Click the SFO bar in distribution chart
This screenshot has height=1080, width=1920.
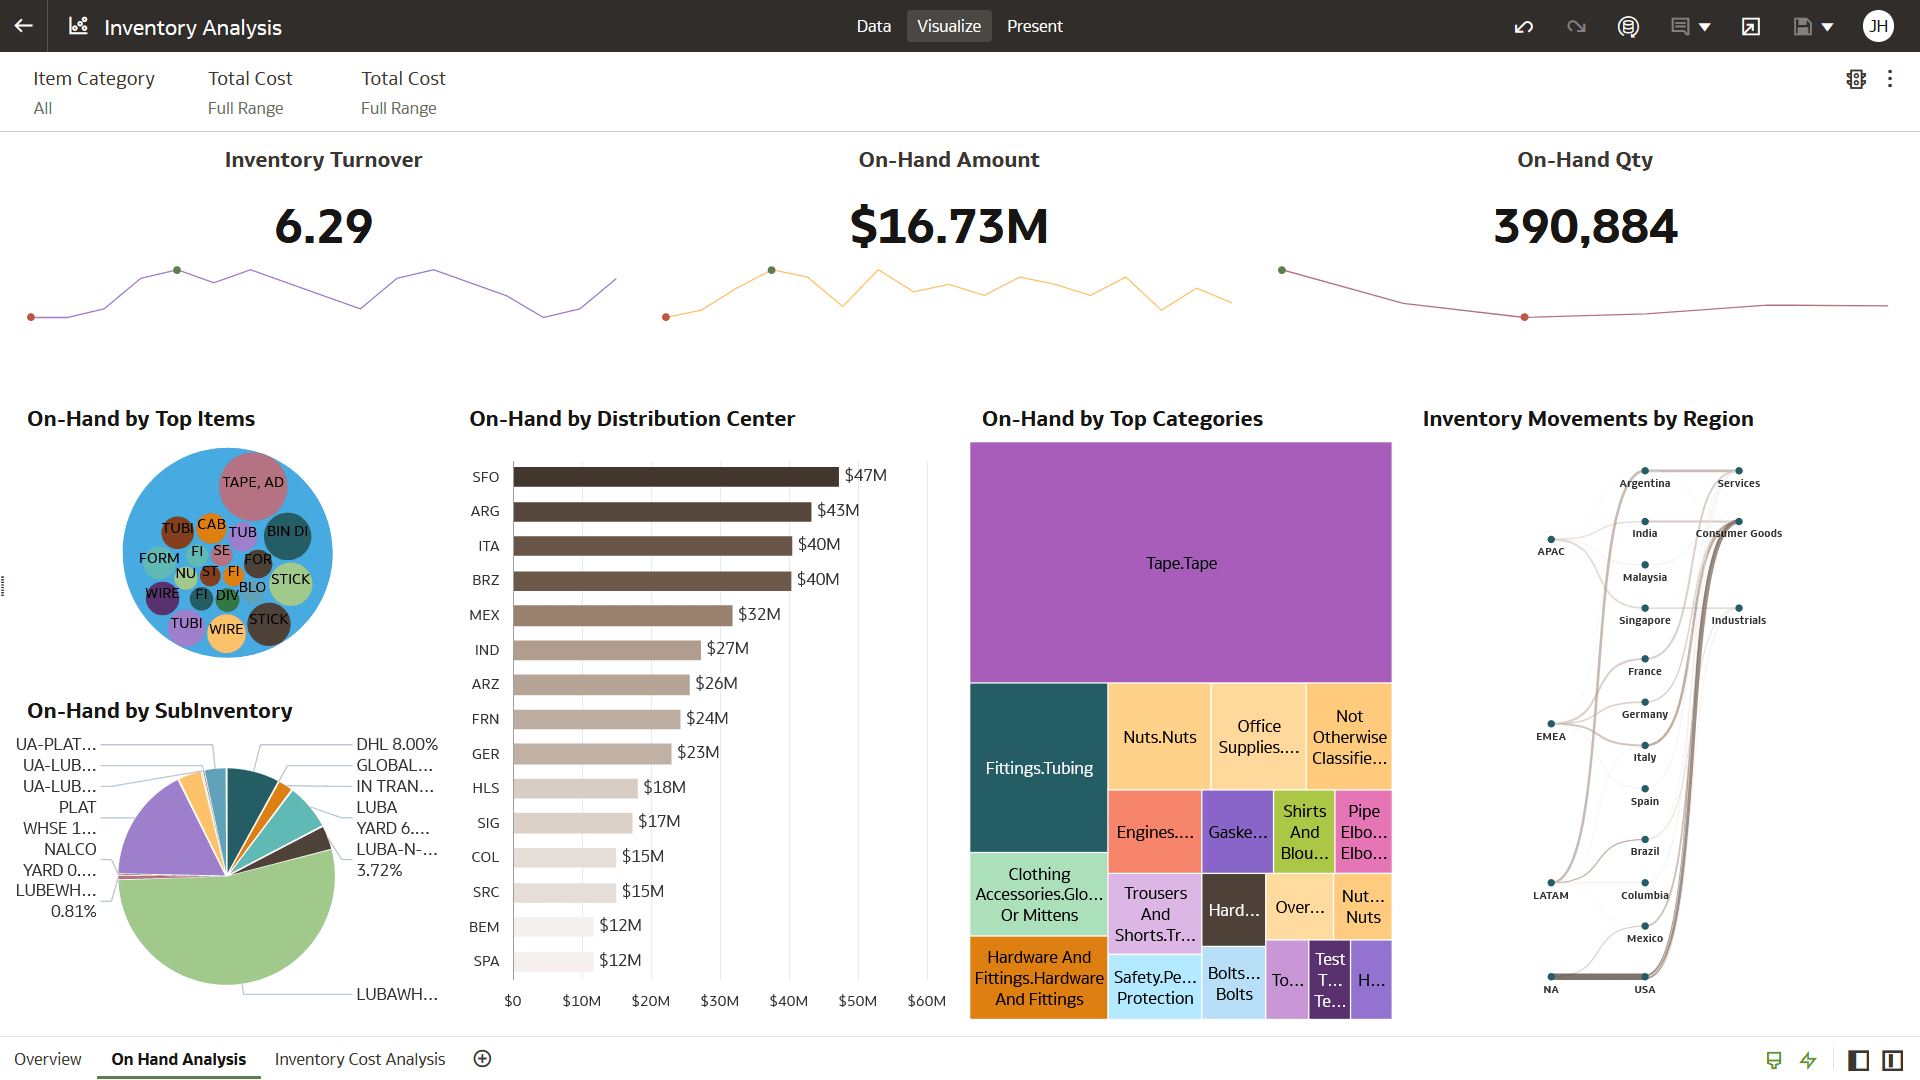point(675,477)
